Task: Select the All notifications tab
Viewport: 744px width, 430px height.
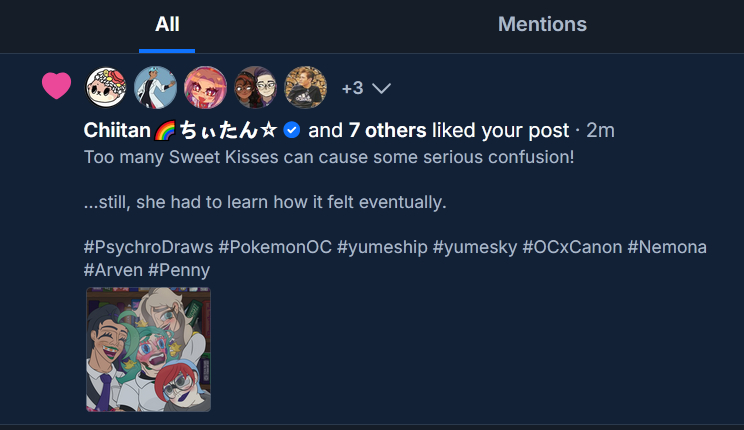Action: pos(167,24)
